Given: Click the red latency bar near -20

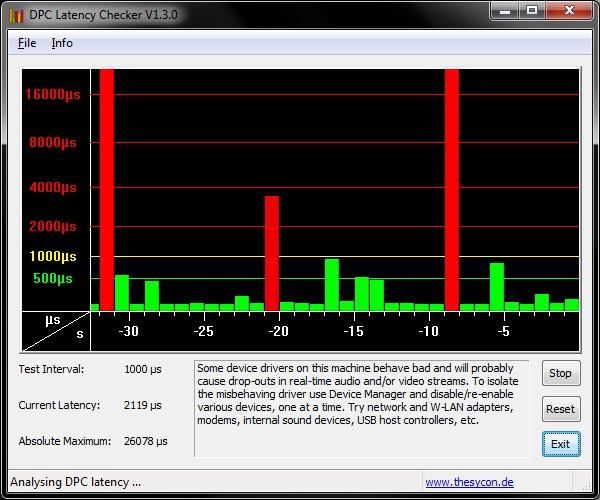Looking at the screenshot, I should coord(272,253).
